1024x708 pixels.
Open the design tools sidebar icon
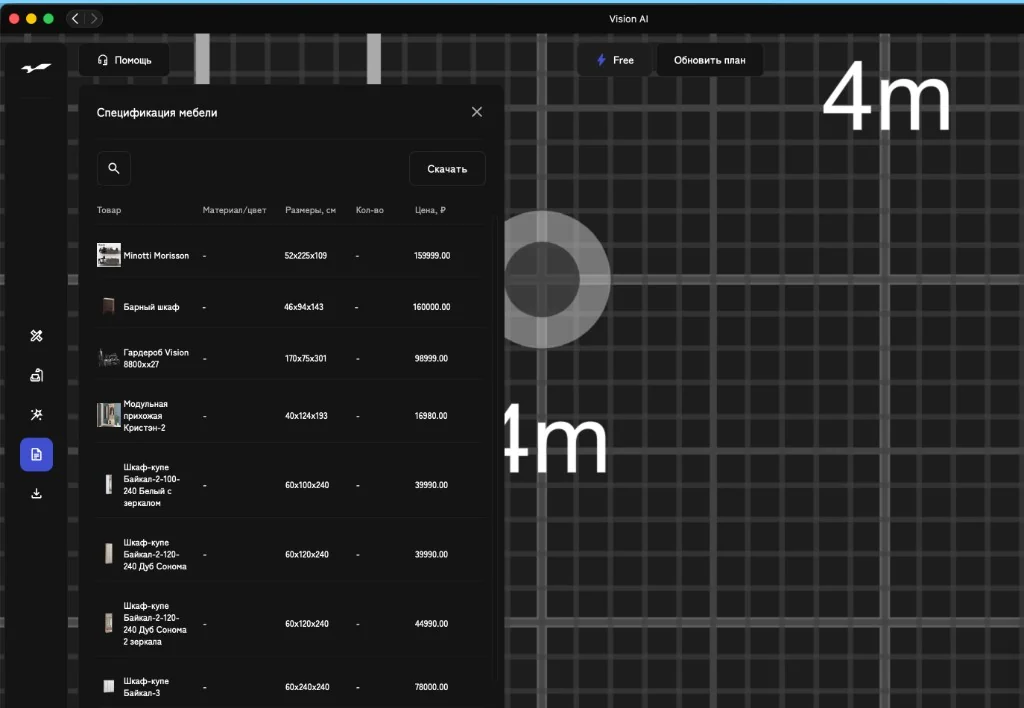(x=37, y=336)
